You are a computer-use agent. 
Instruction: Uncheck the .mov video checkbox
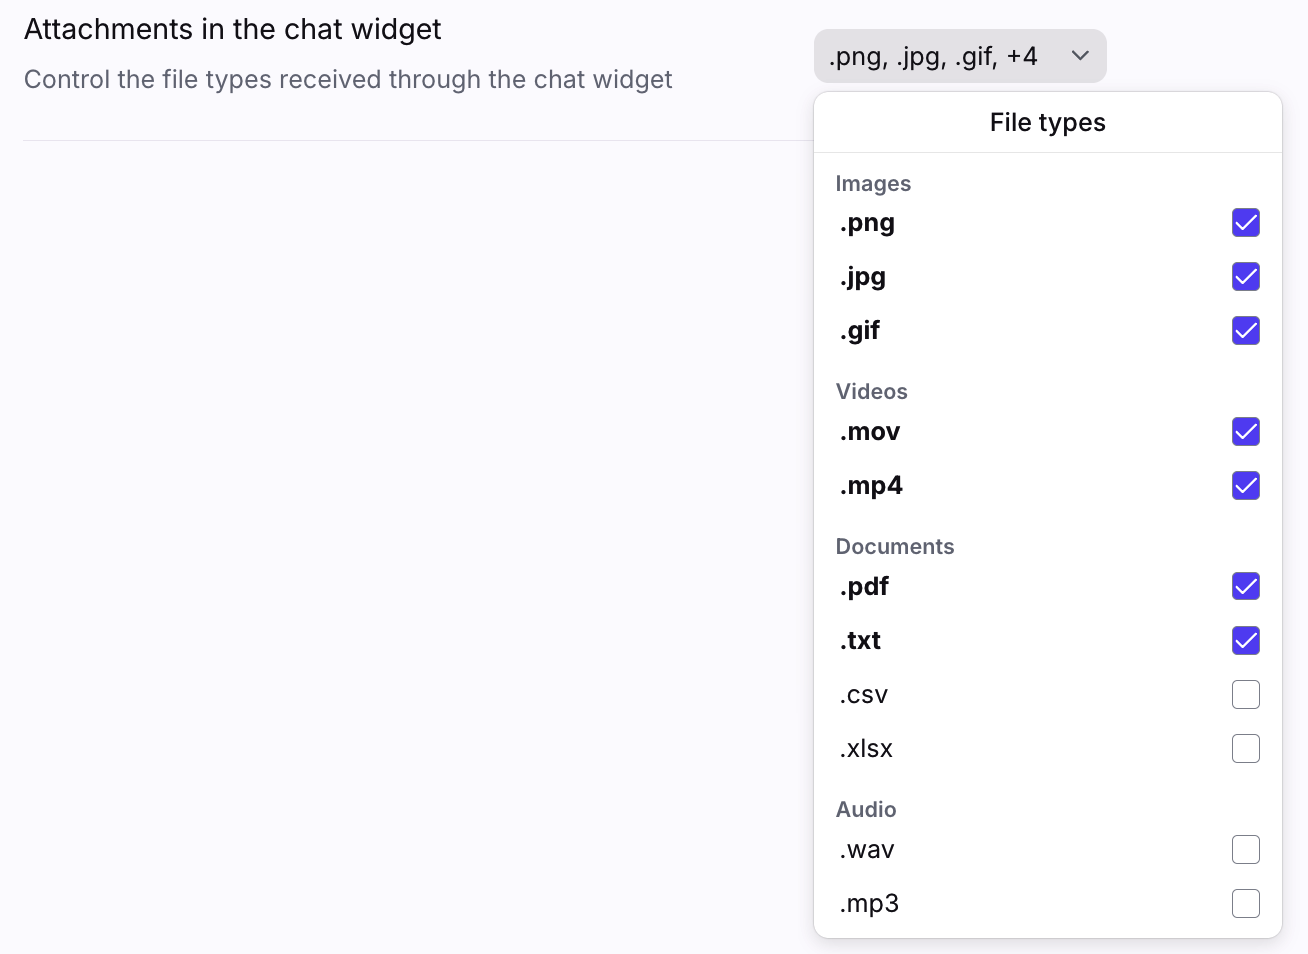point(1245,432)
